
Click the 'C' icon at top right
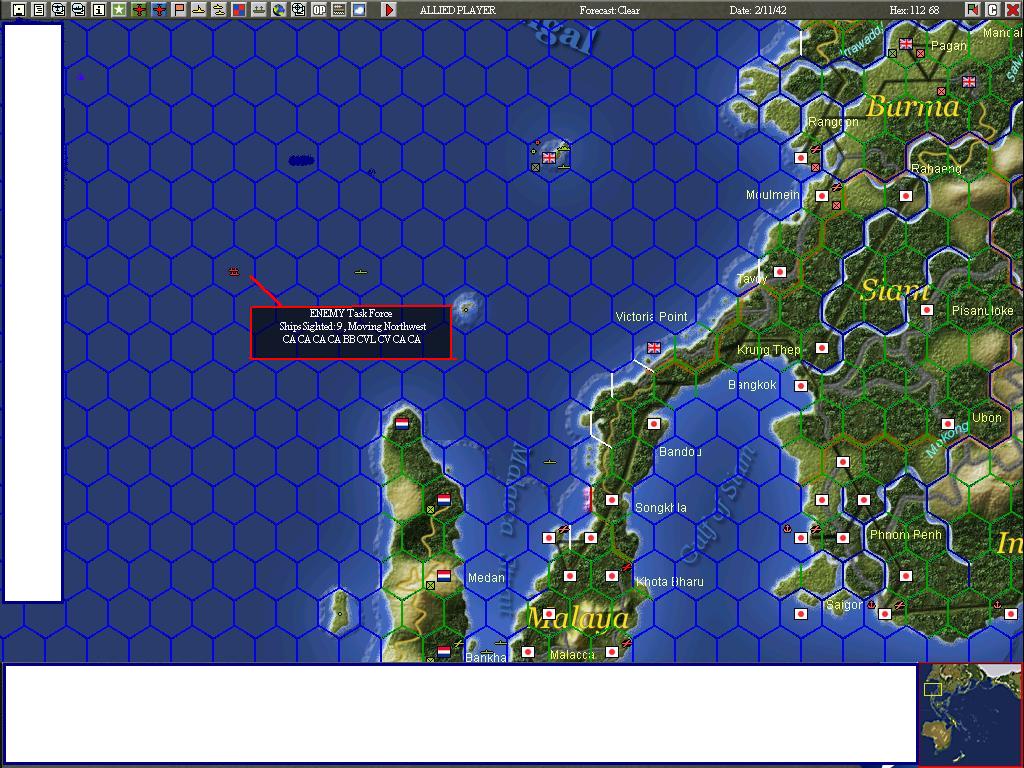pyautogui.click(x=992, y=10)
